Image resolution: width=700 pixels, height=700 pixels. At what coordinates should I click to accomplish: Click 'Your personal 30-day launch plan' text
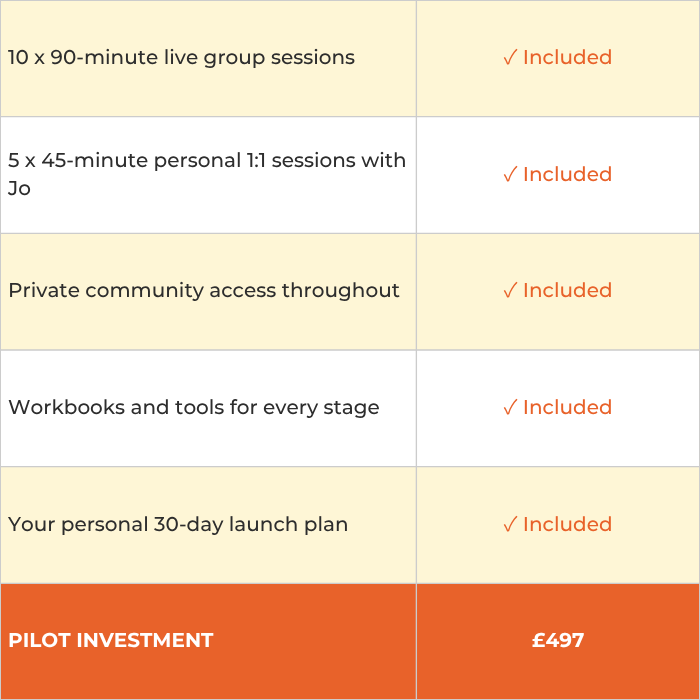(x=178, y=524)
